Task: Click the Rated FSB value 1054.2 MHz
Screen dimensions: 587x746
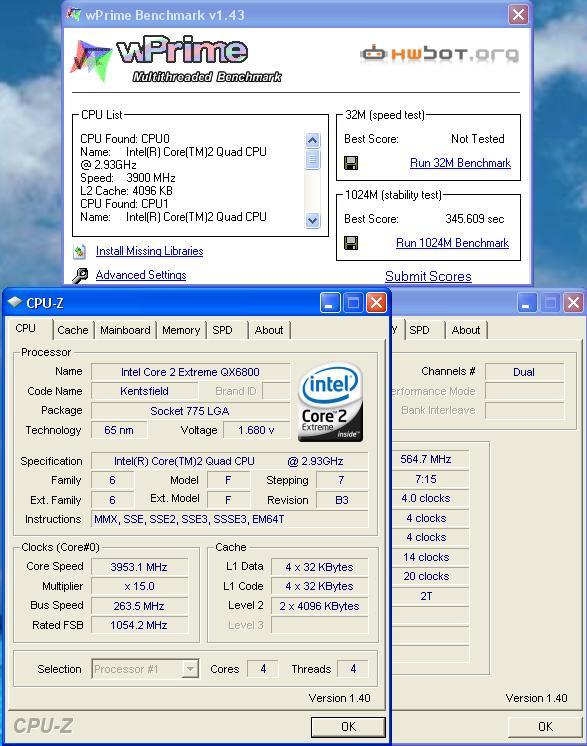Action: [x=139, y=625]
